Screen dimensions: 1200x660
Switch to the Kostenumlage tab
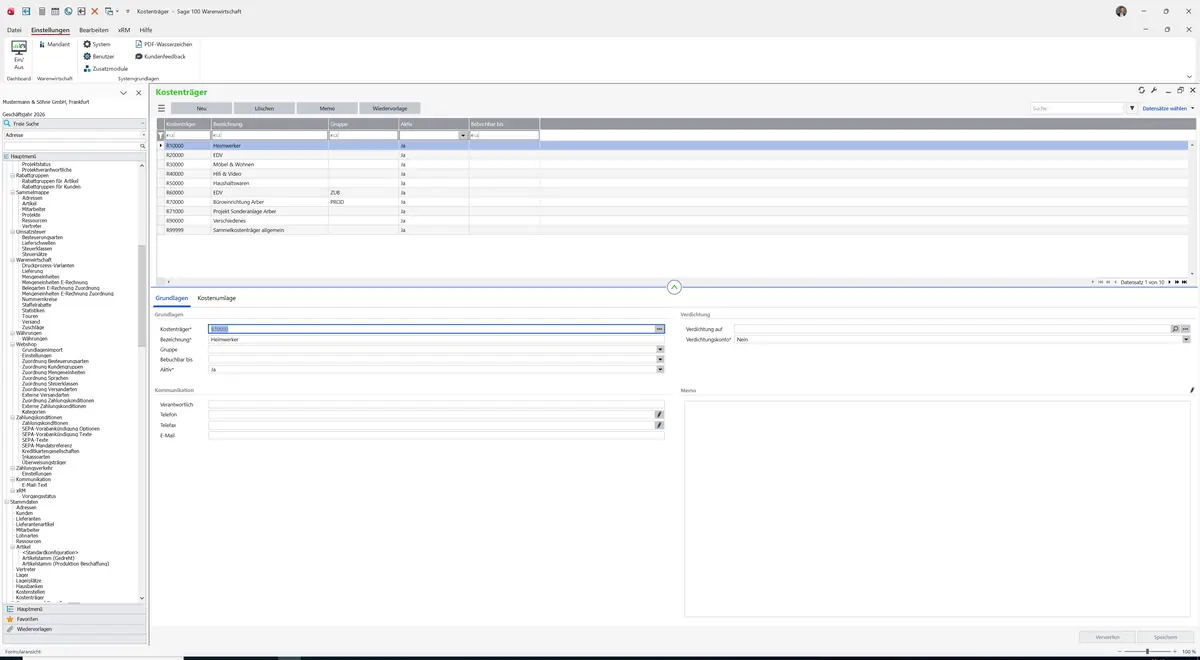[217, 299]
